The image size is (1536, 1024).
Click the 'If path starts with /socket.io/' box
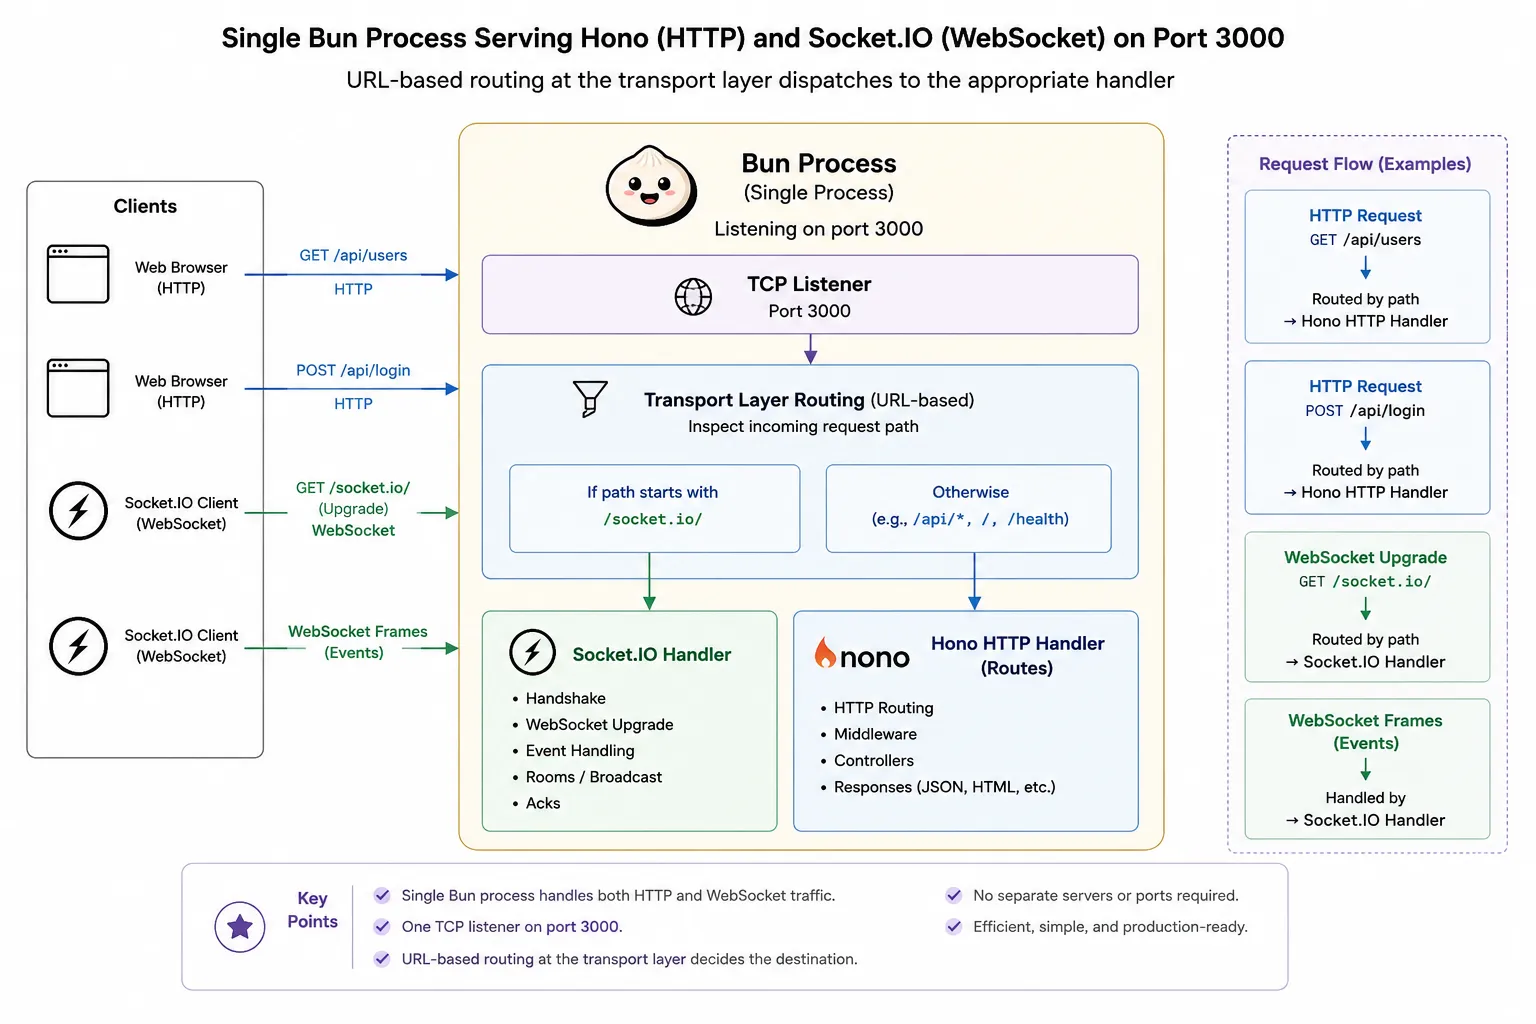click(x=654, y=508)
